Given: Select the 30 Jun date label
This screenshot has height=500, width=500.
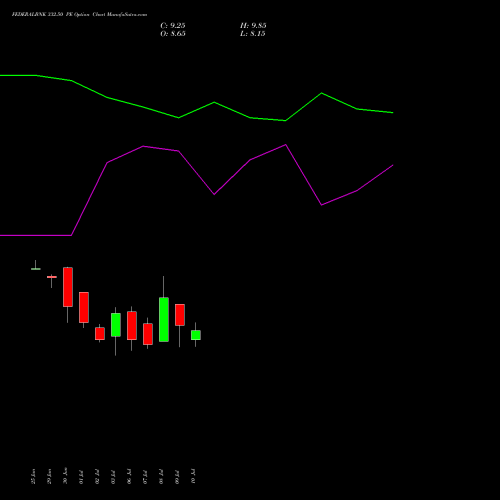Looking at the screenshot, I should (65, 476).
